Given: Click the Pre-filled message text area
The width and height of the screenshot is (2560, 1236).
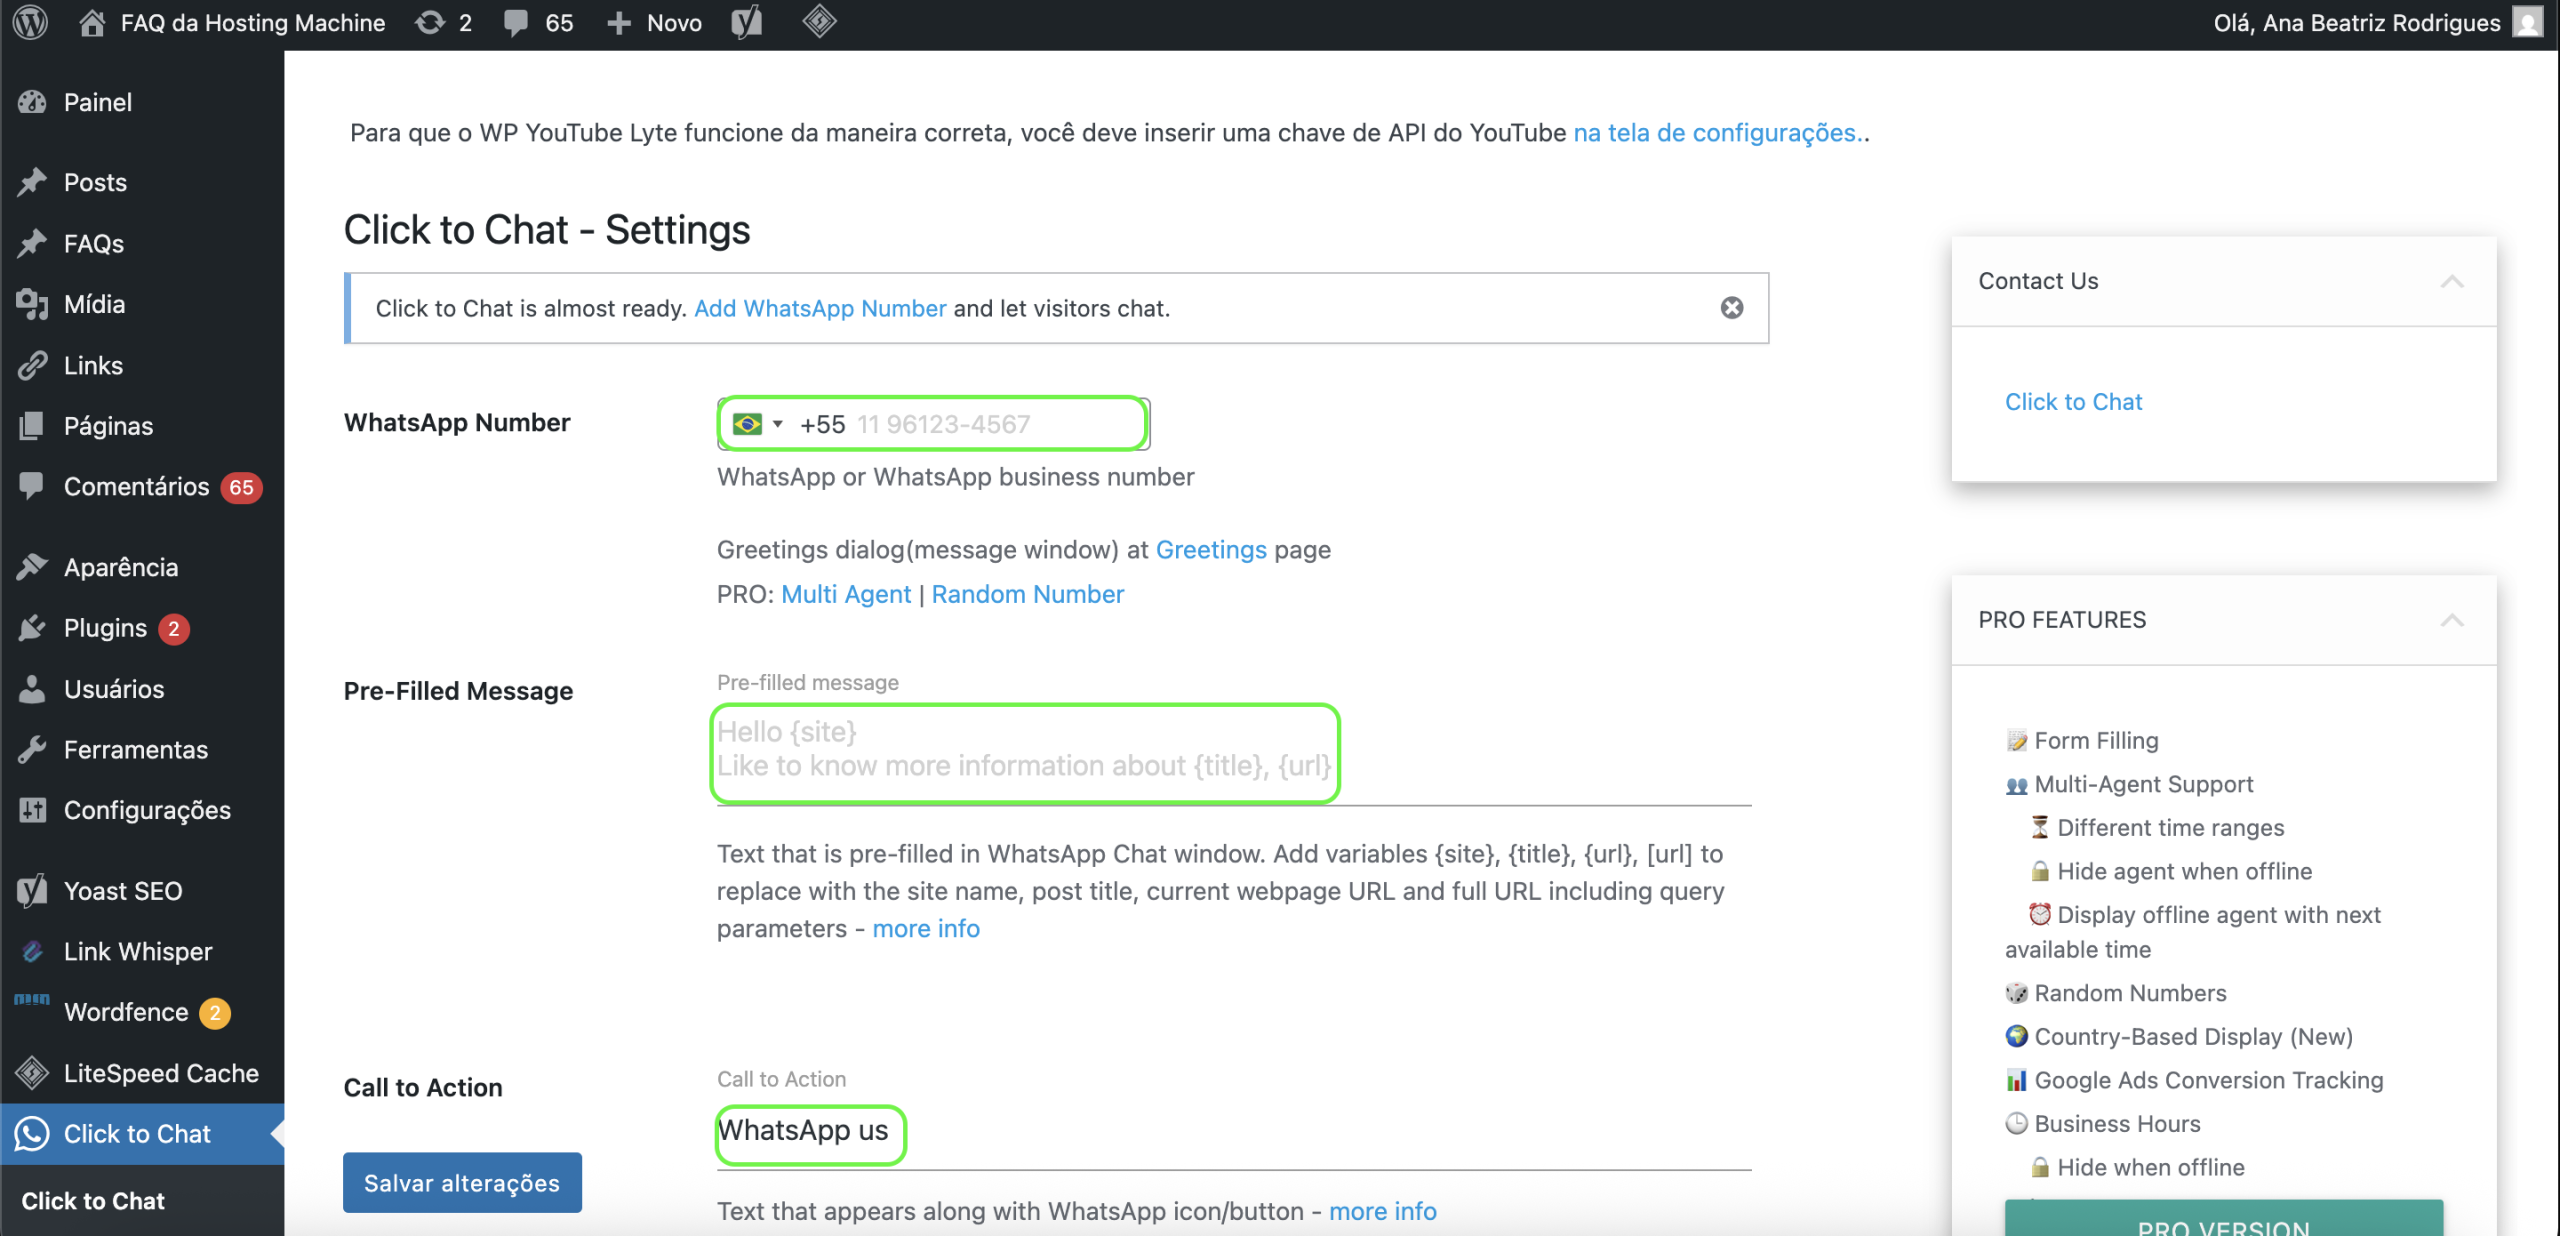Looking at the screenshot, I should coord(1234,755).
